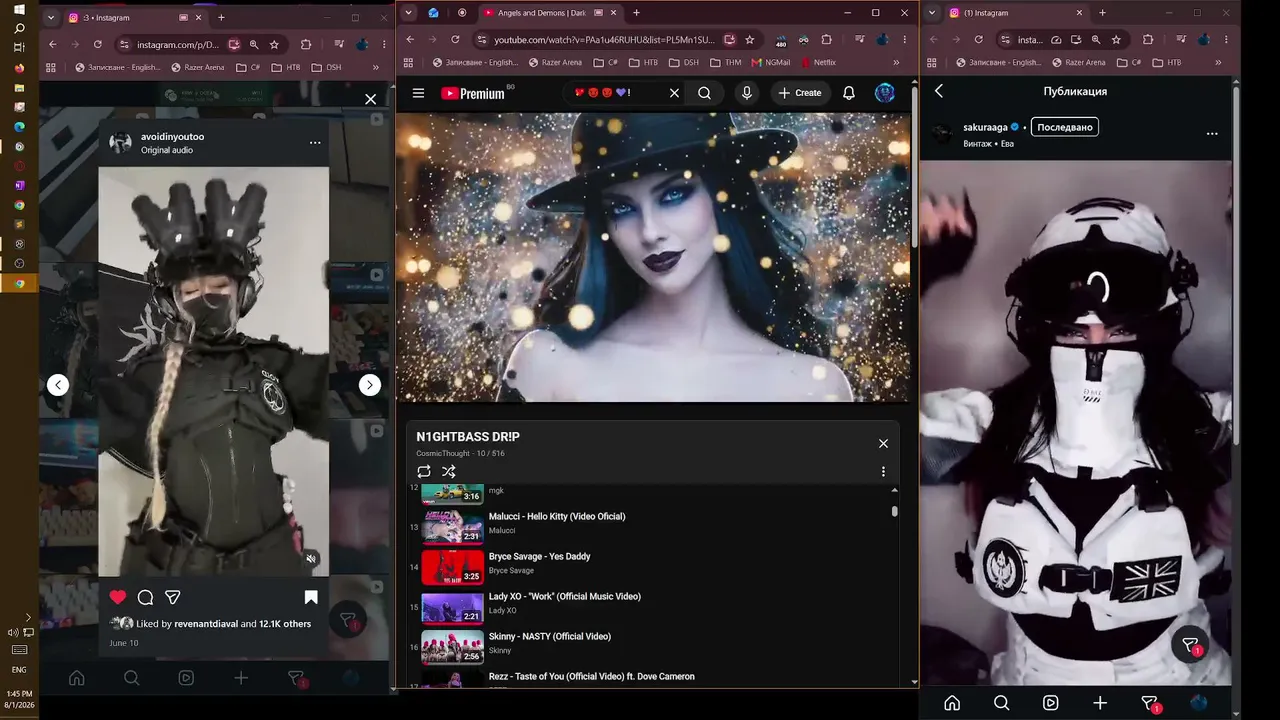The image size is (1280, 720).
Task: Expand the tab search dropdown in right window
Action: pyautogui.click(x=932, y=13)
